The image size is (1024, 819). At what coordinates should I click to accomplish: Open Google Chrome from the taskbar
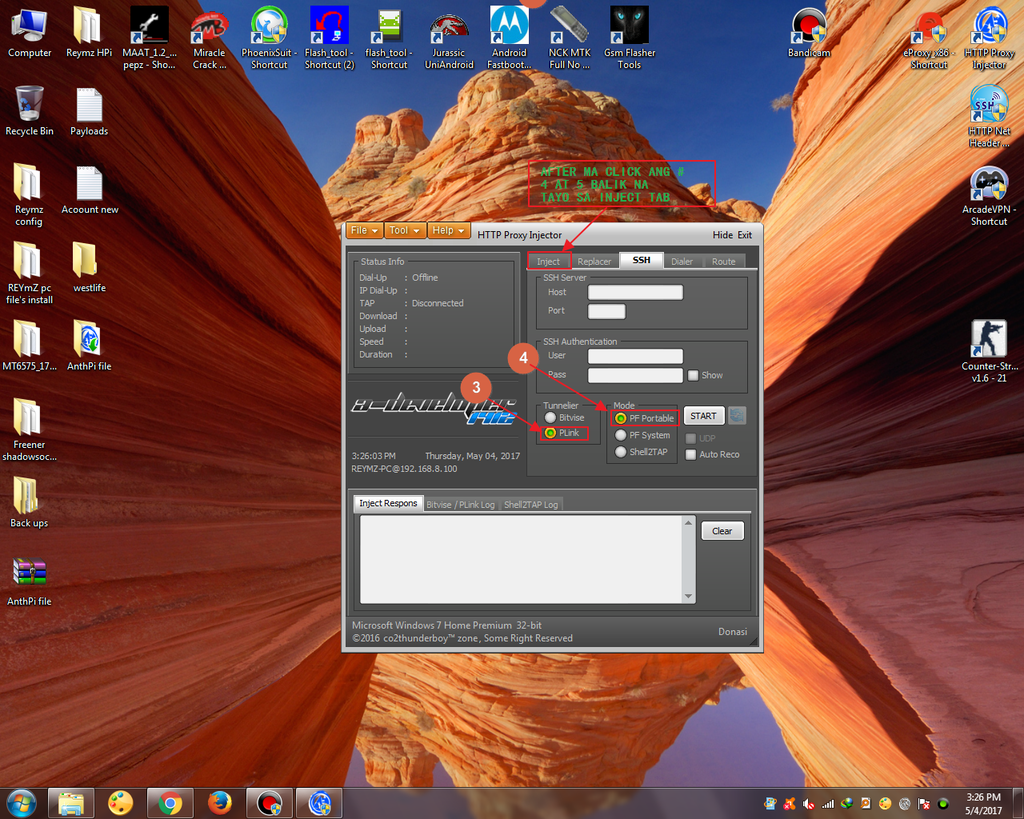(170, 802)
